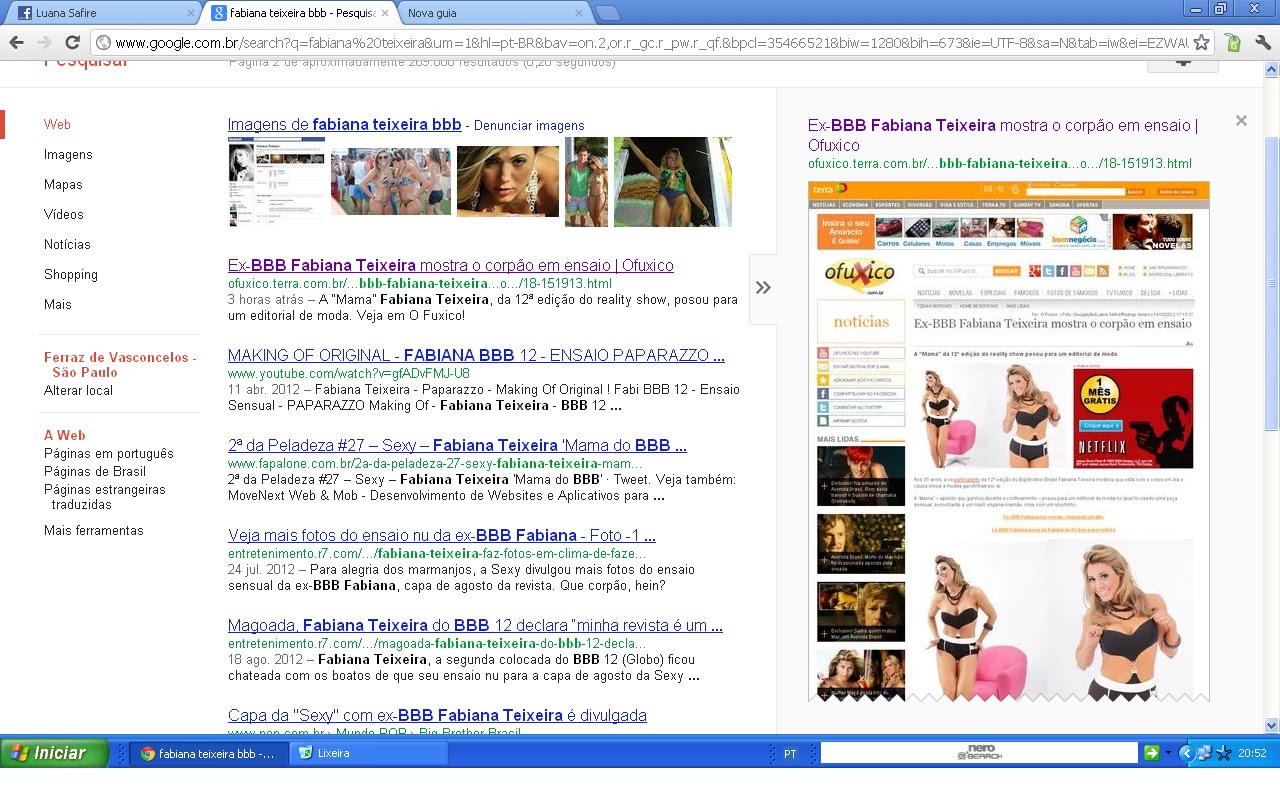Open the Ex-BBB Fabiana Teixeira Ofuxico result

point(451,266)
